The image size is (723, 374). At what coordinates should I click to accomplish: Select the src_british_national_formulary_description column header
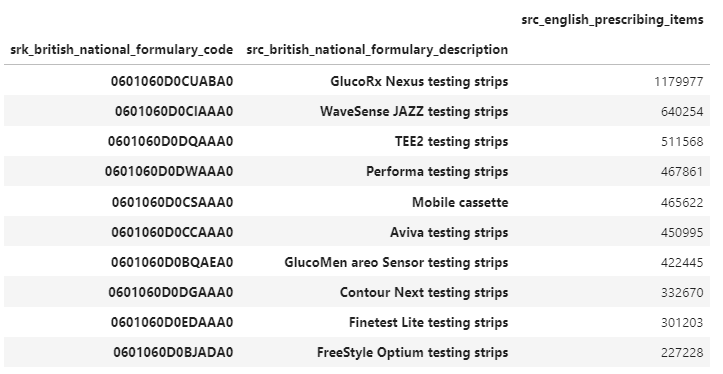coord(377,49)
